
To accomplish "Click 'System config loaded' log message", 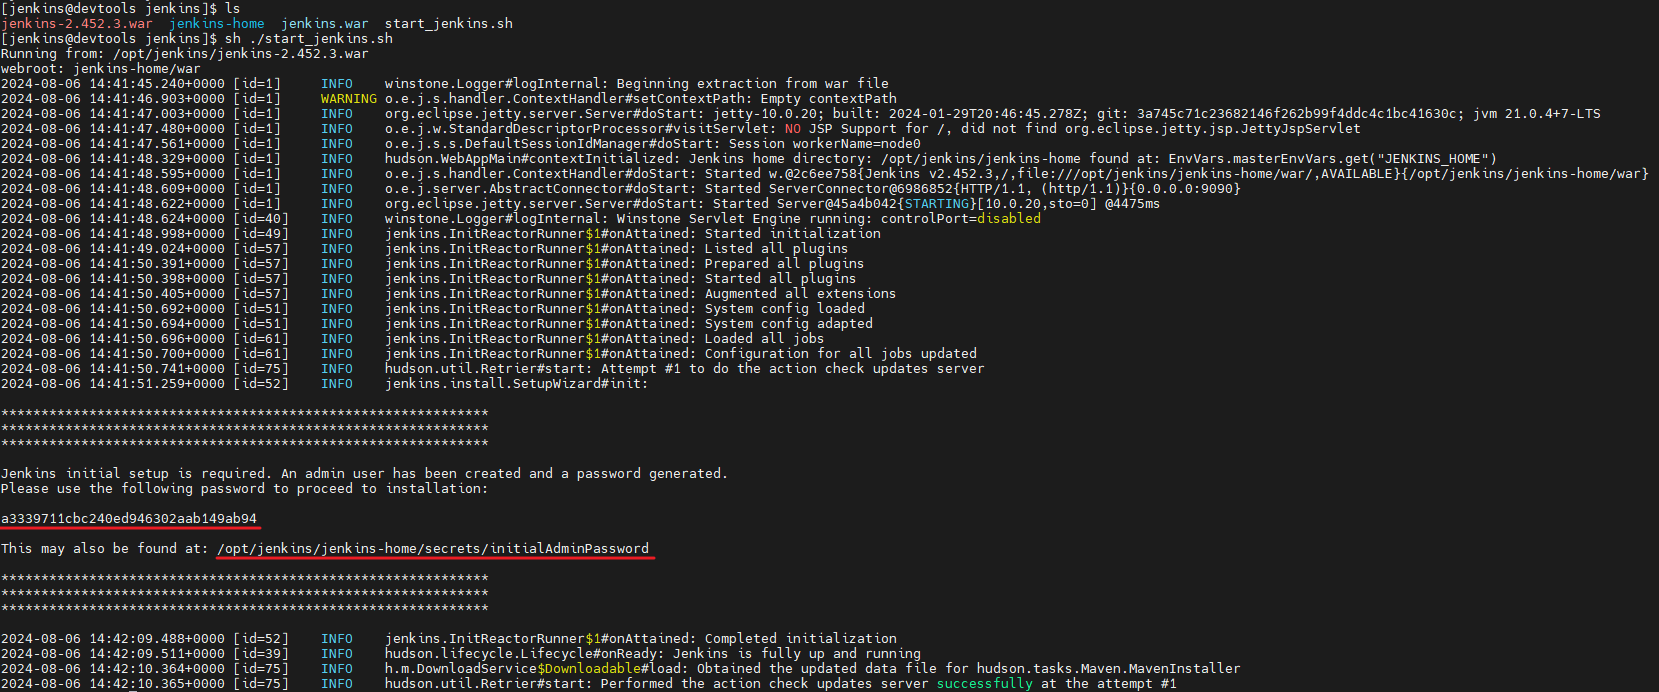I will (785, 308).
